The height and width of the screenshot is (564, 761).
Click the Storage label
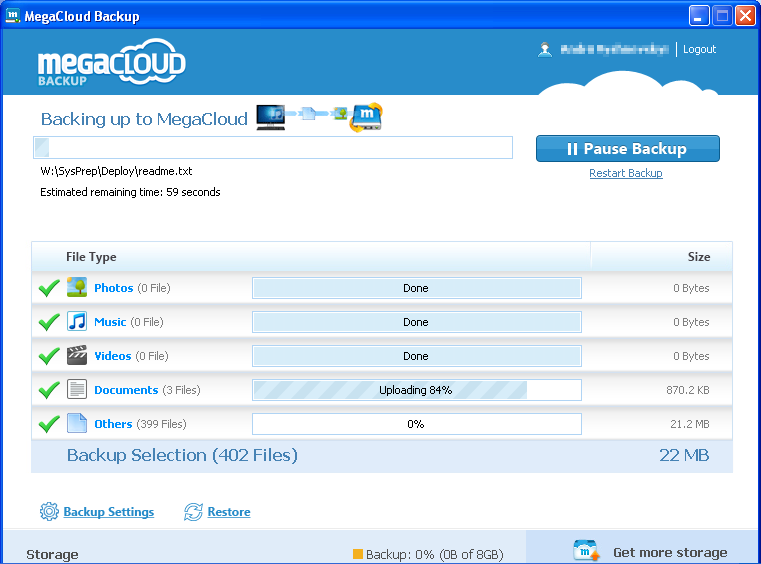coord(52,554)
